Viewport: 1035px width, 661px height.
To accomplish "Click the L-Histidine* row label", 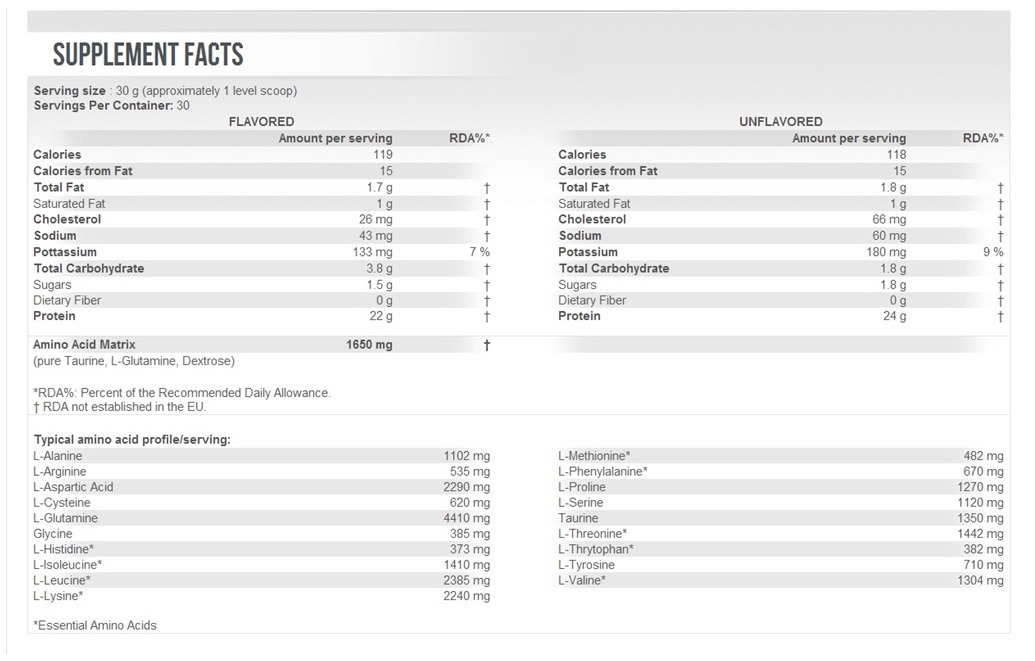I will (x=63, y=549).
